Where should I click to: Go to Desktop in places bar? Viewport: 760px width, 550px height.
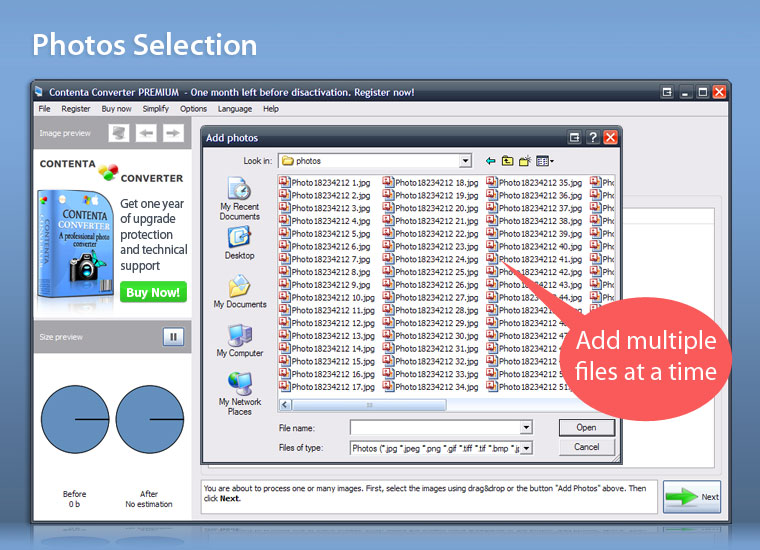point(239,243)
